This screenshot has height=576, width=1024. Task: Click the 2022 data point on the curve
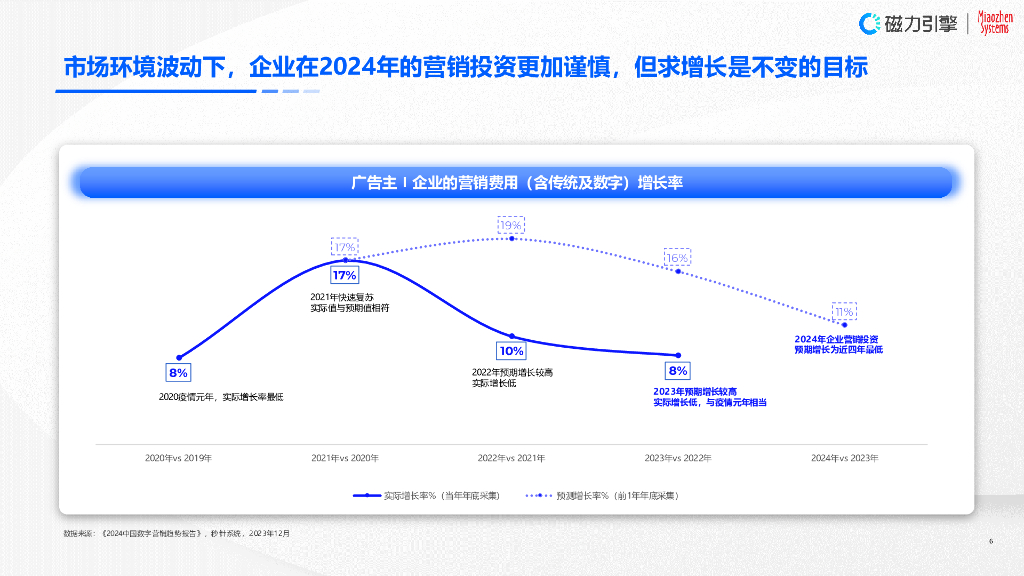point(510,334)
